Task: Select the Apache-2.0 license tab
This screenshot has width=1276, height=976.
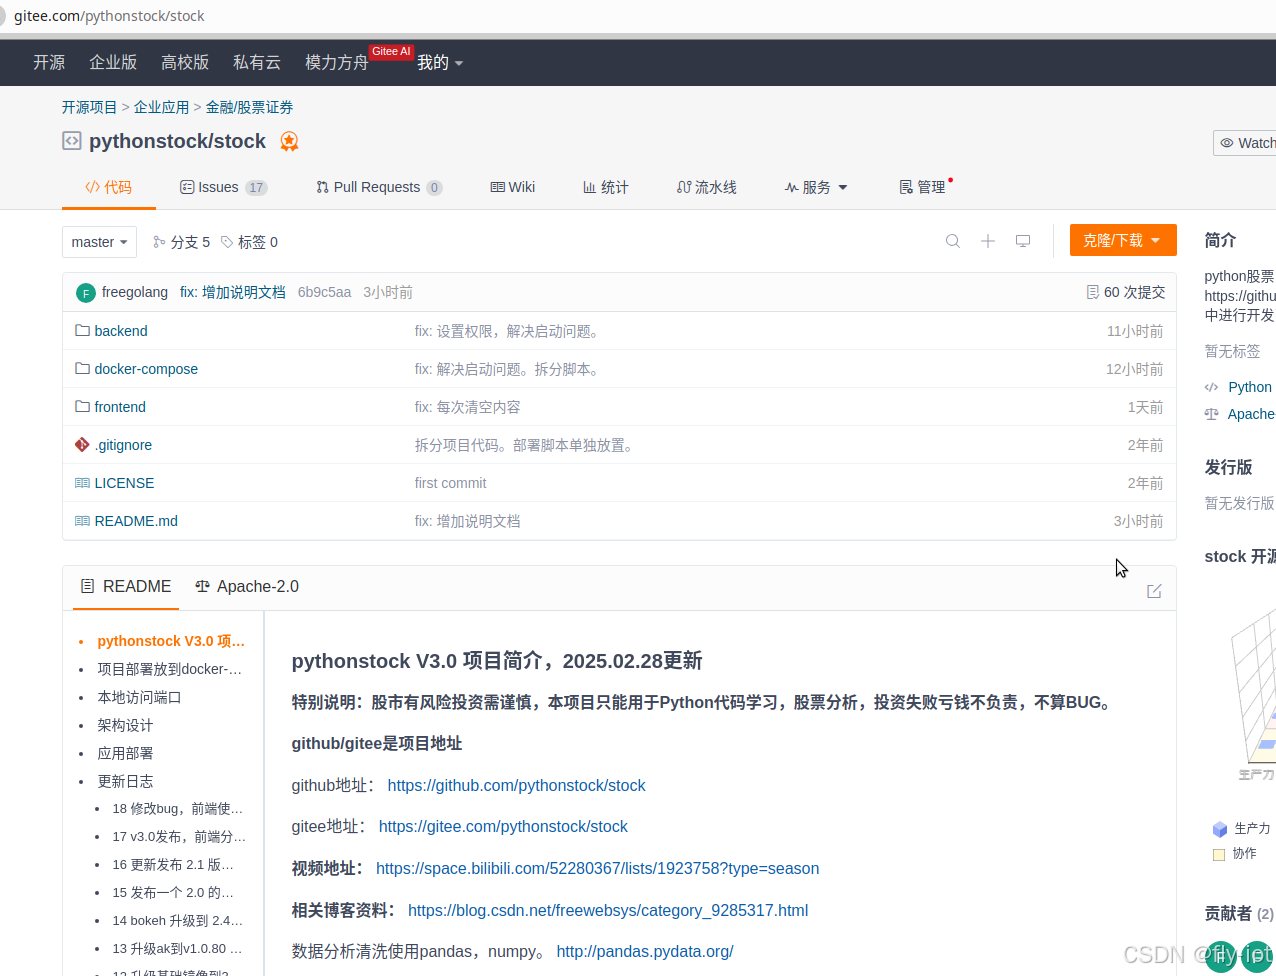Action: click(x=247, y=586)
